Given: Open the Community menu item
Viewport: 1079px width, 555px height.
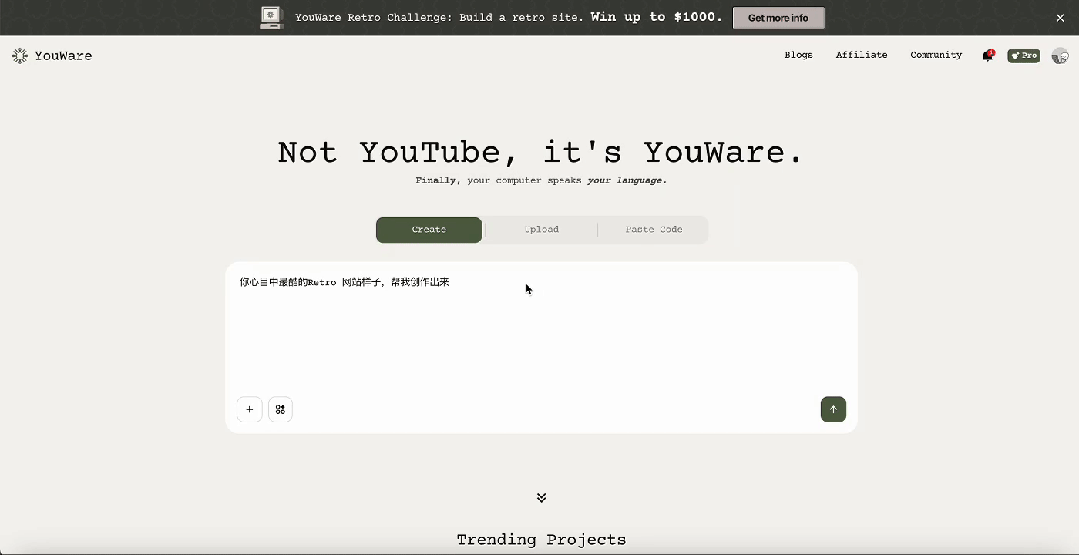Looking at the screenshot, I should pos(936,56).
